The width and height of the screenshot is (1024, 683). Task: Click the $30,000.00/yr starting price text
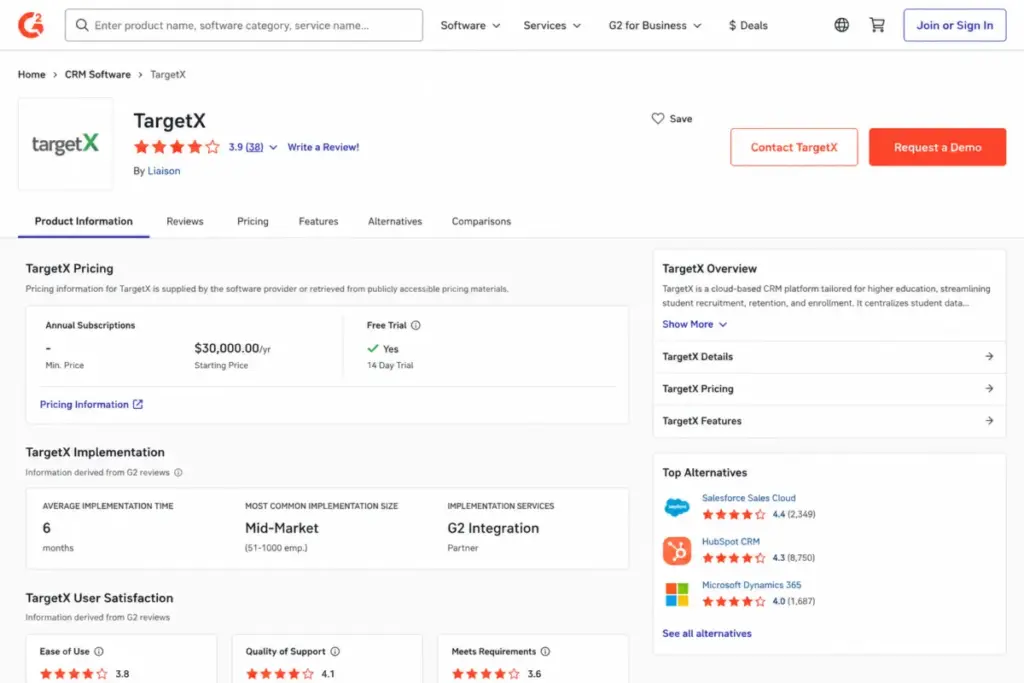232,348
